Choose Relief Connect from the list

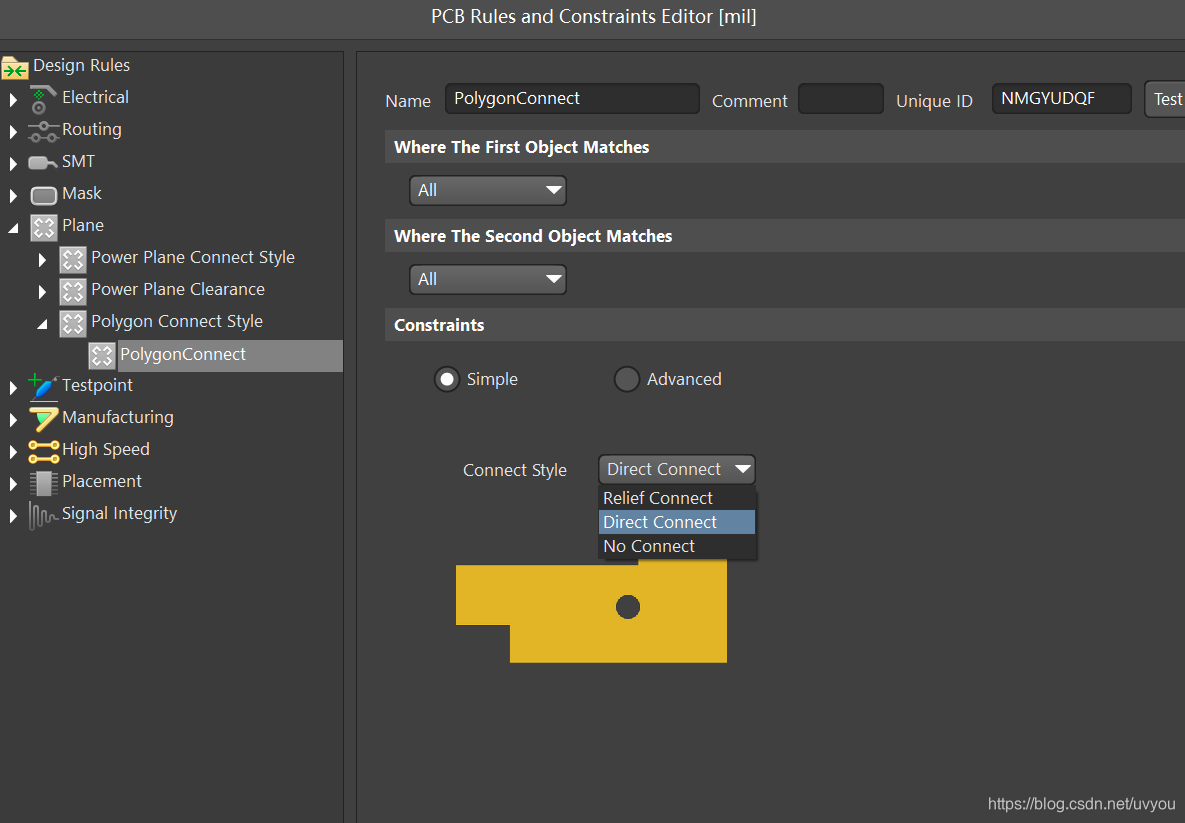[658, 498]
